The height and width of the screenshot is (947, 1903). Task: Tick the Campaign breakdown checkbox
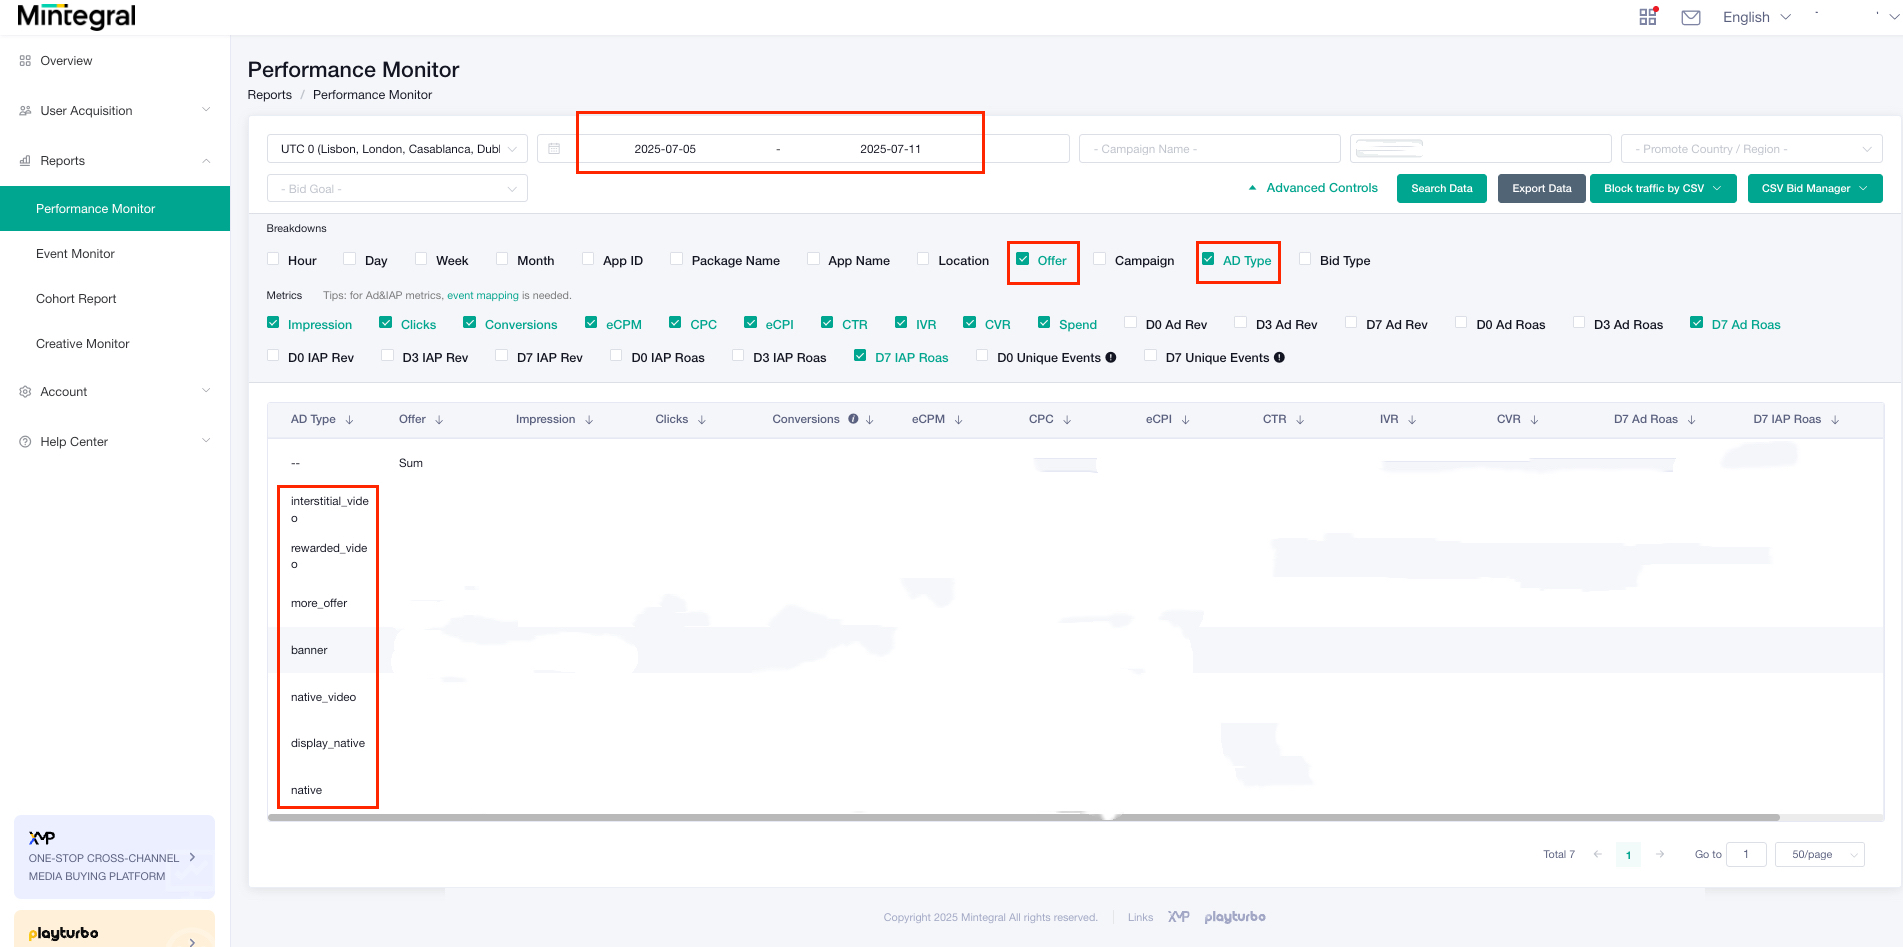point(1099,259)
